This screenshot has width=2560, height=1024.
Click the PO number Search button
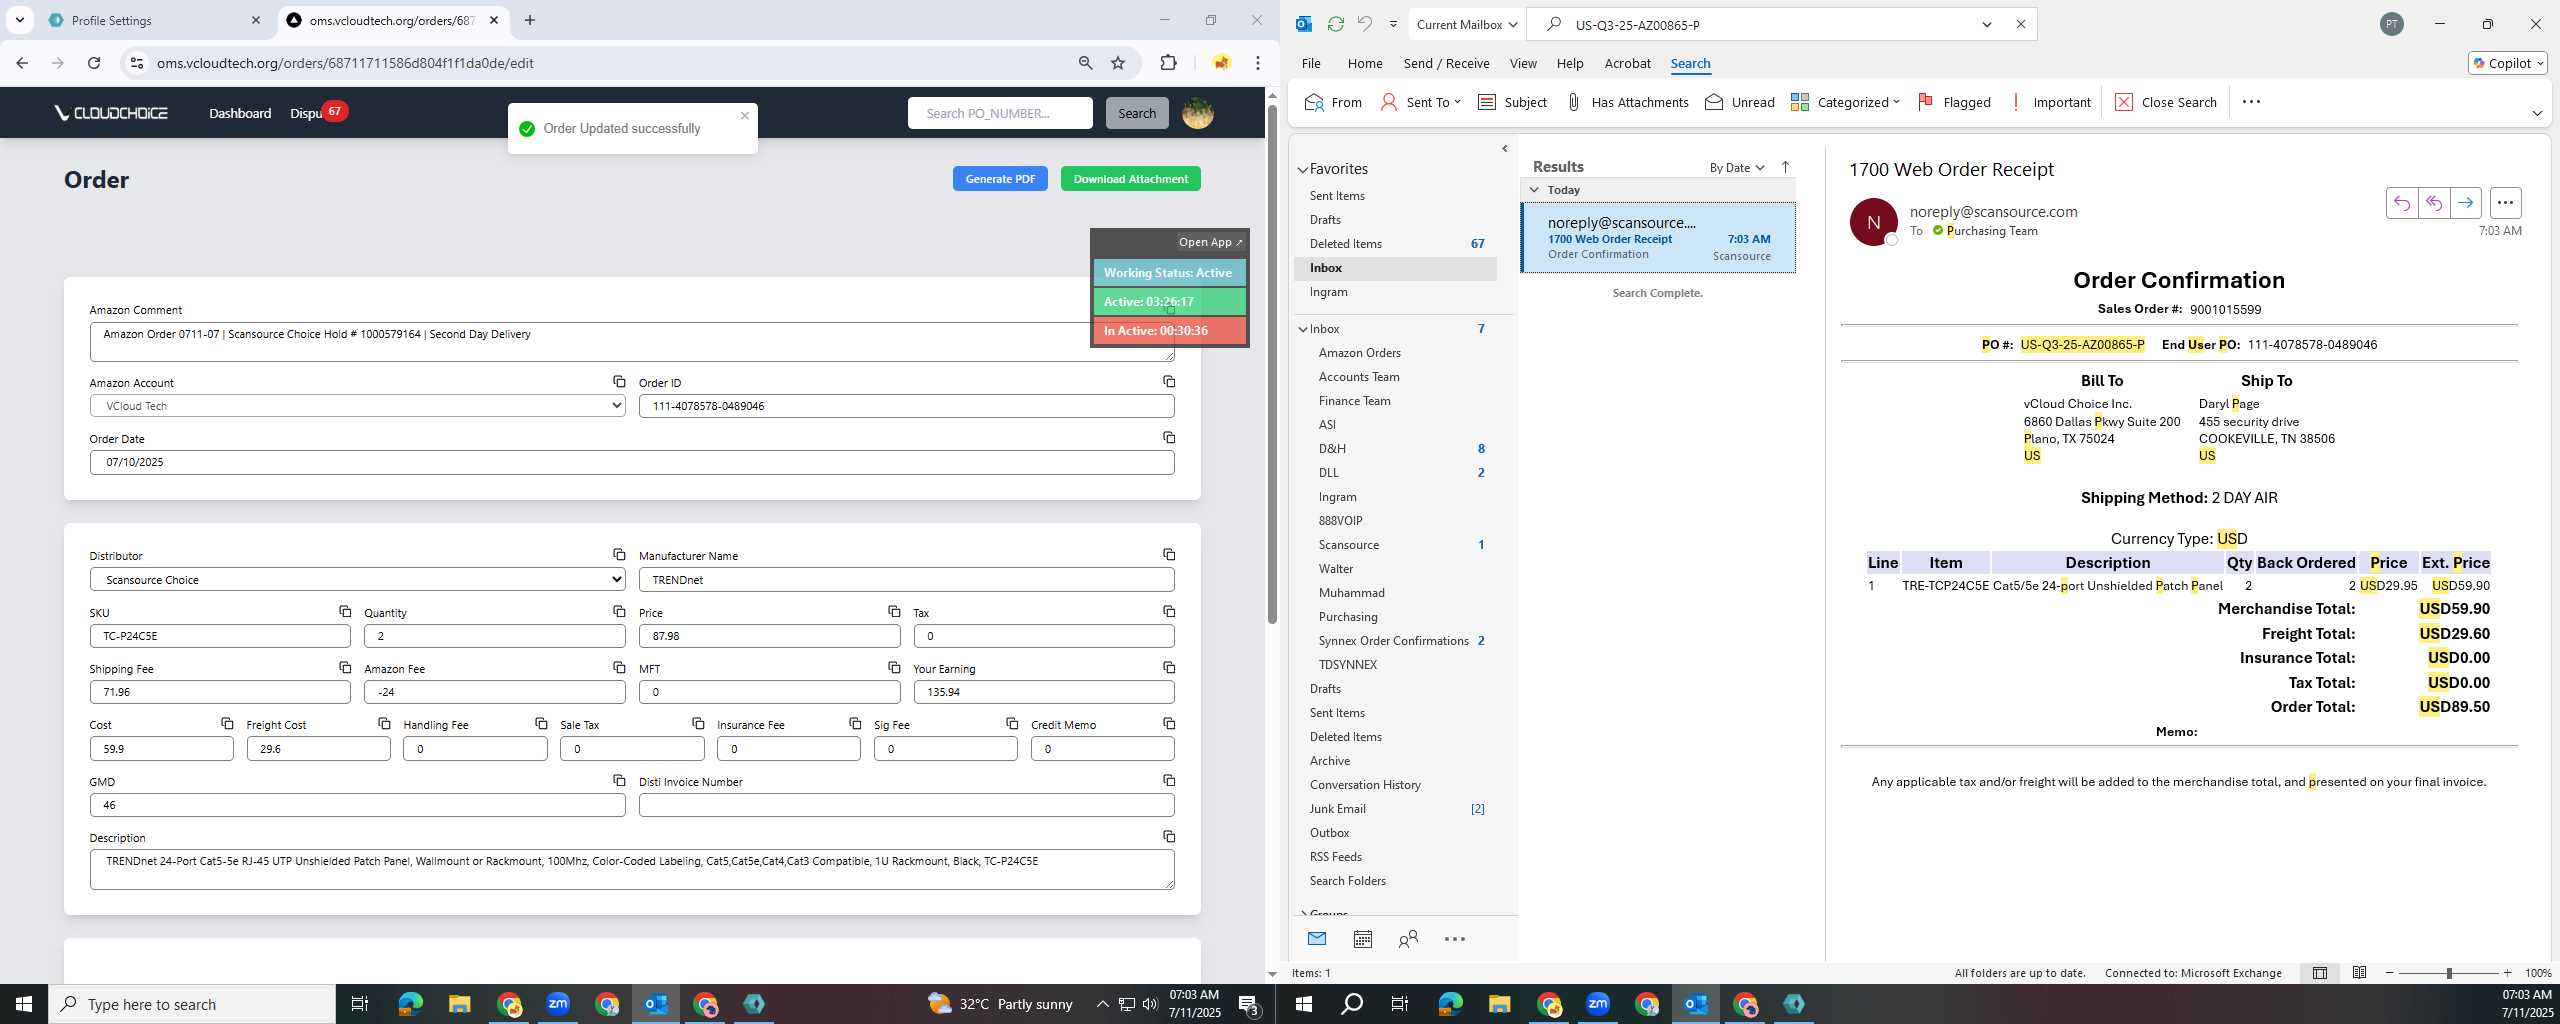1136,113
